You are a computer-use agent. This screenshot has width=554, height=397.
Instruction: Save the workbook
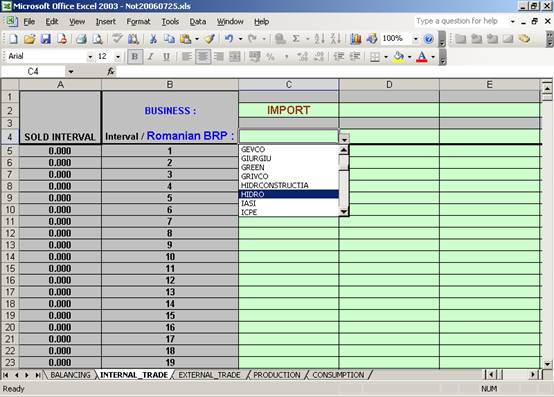[x=46, y=39]
